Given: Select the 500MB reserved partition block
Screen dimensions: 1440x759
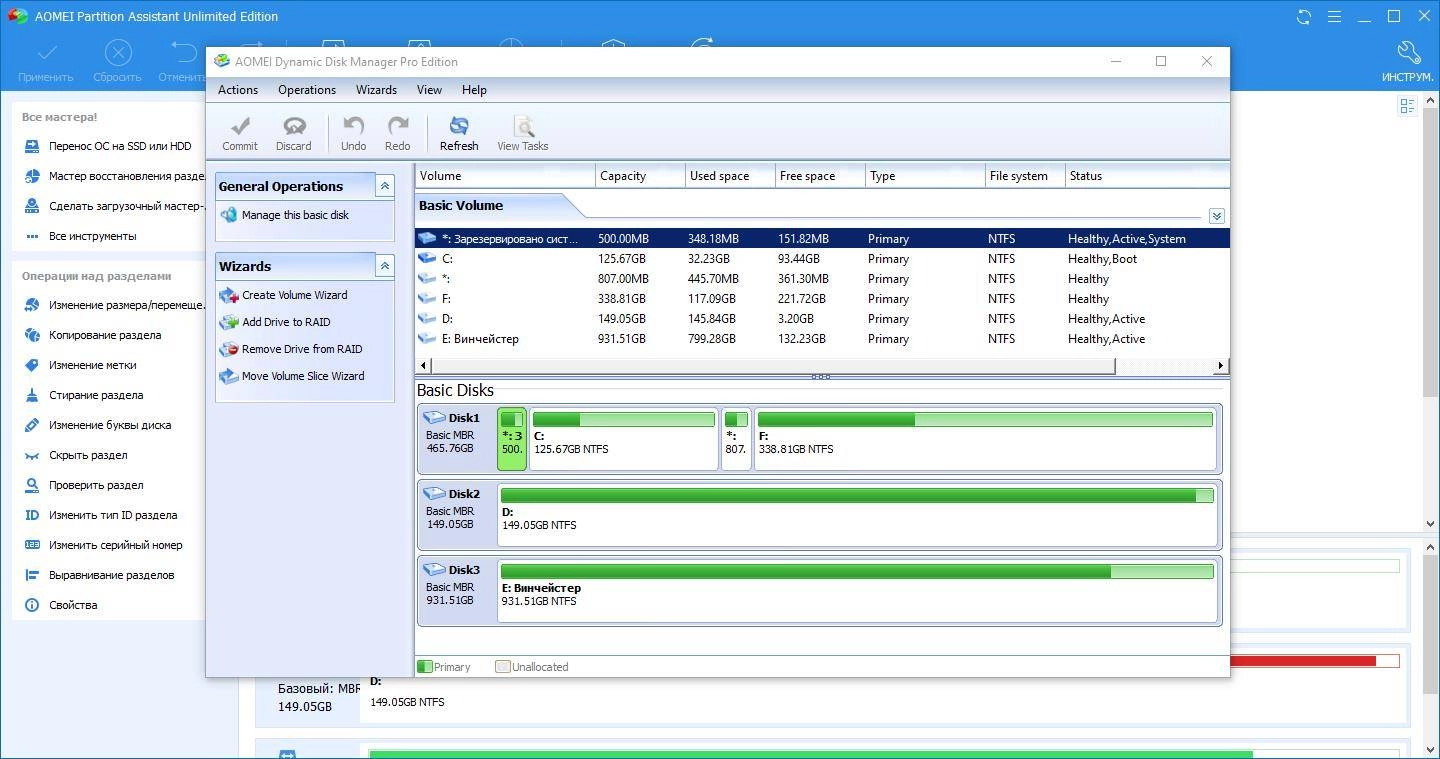Looking at the screenshot, I should tap(512, 439).
